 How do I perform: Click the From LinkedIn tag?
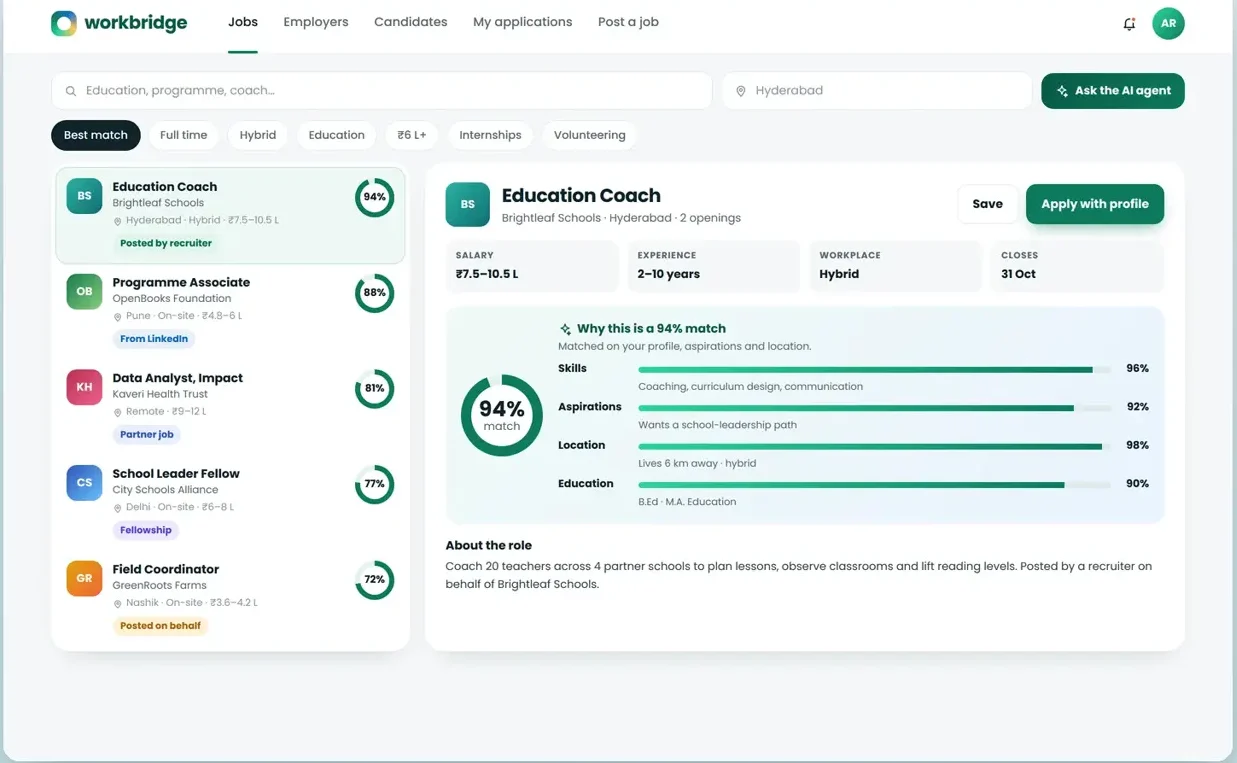(x=154, y=339)
